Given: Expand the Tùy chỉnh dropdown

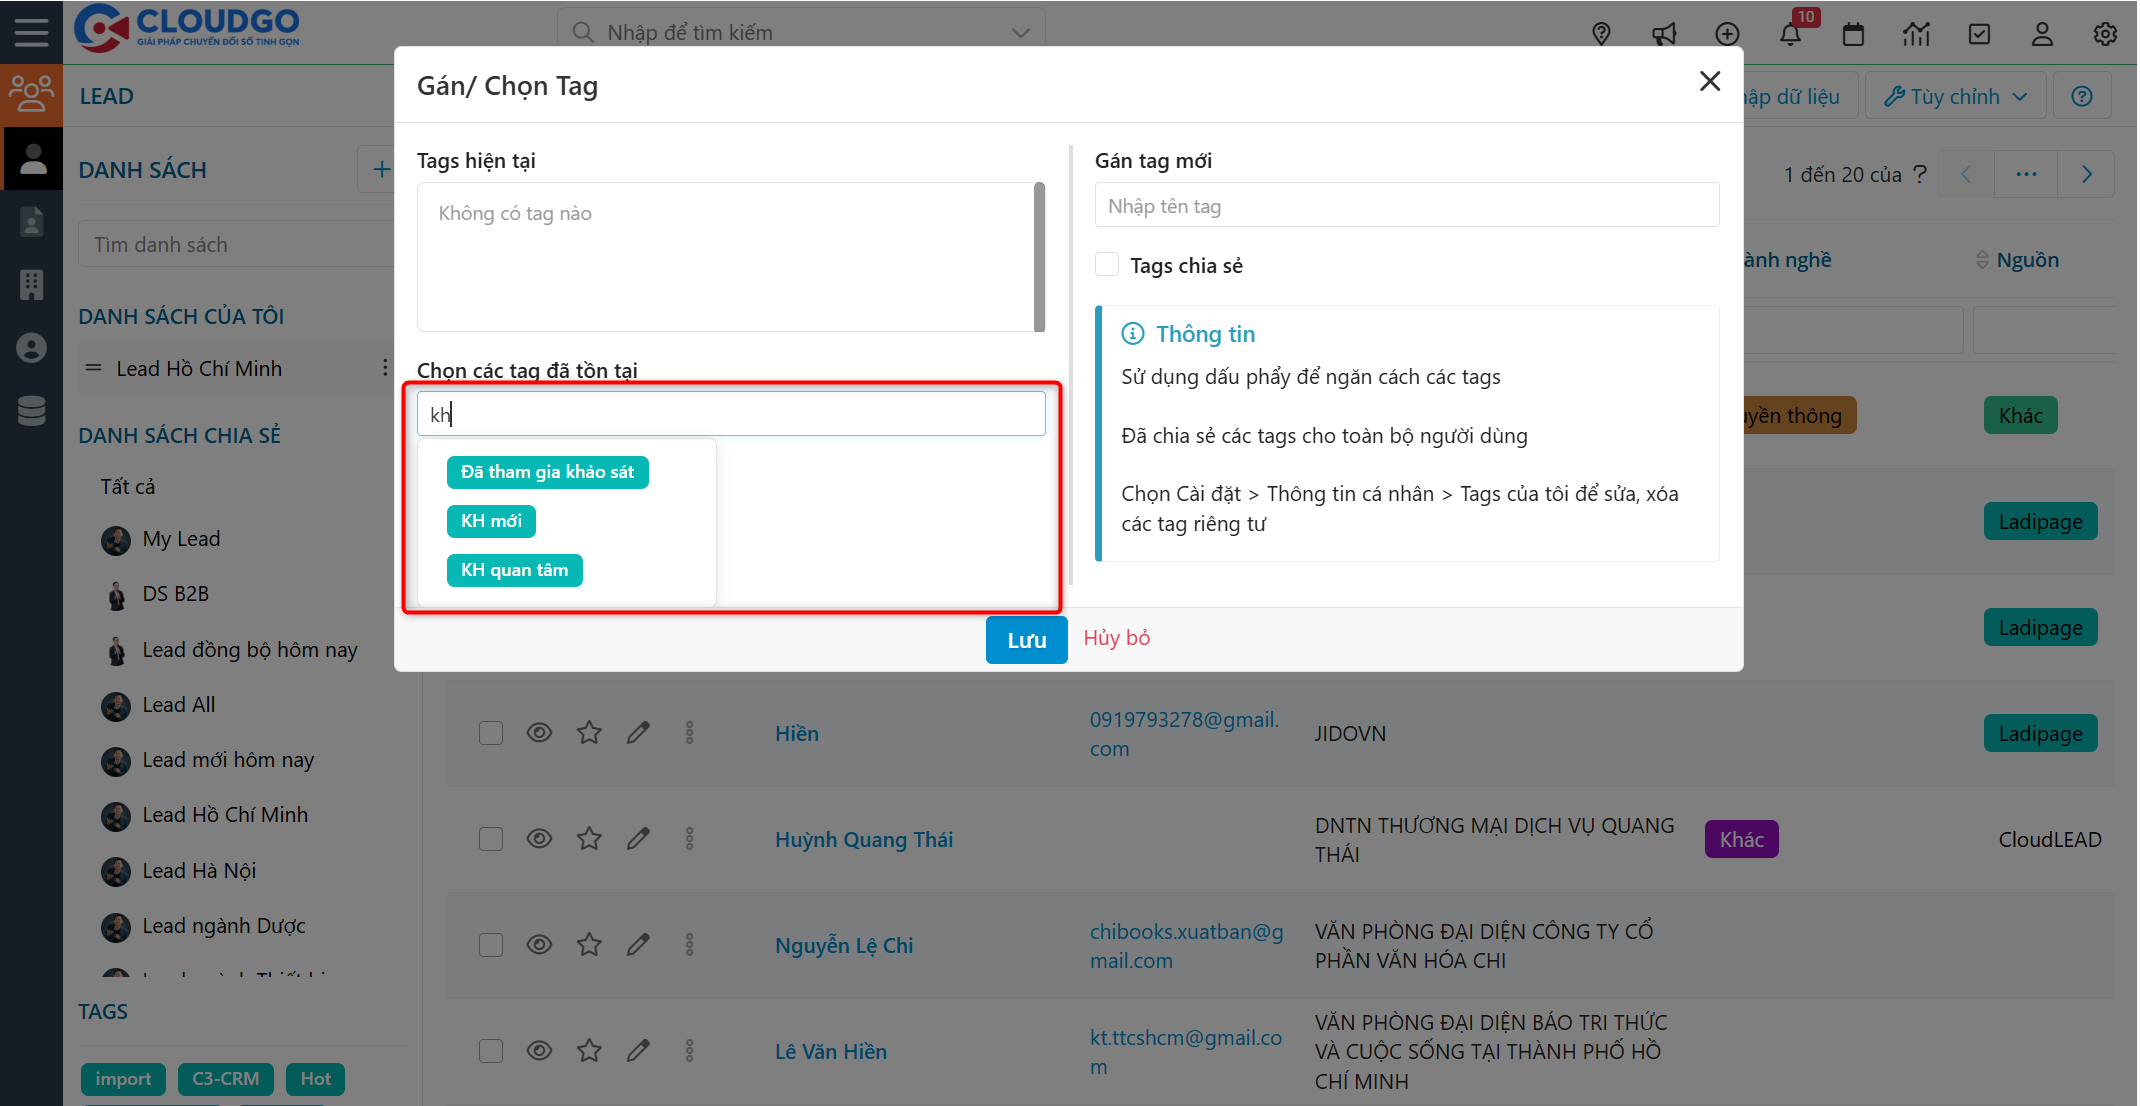Looking at the screenshot, I should pyautogui.click(x=1955, y=96).
